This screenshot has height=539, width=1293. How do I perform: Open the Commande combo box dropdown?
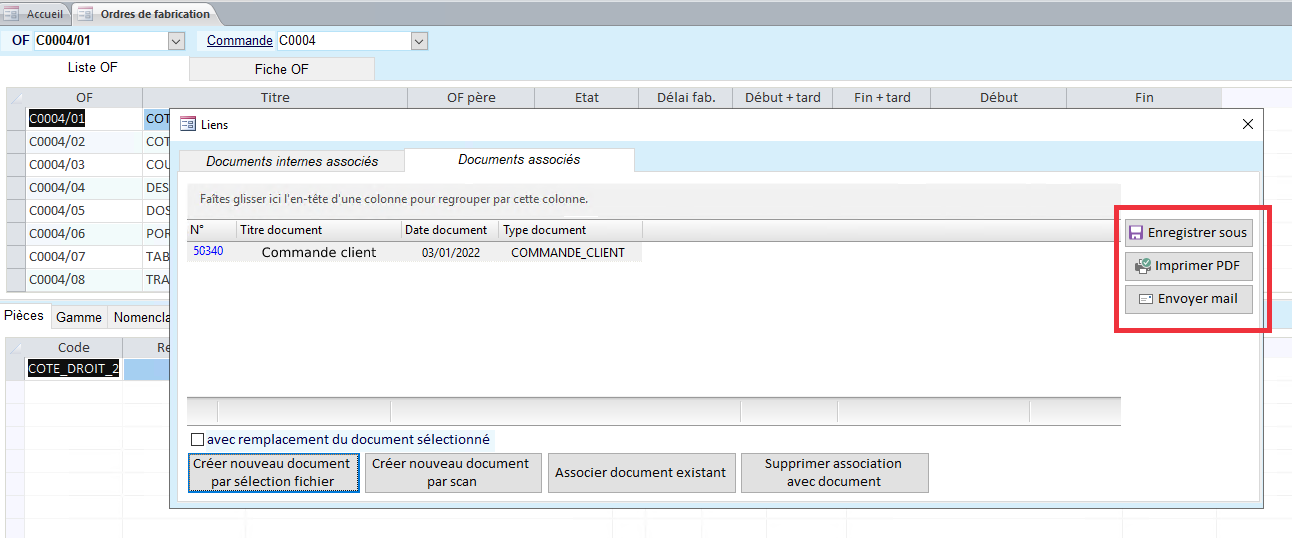419,41
